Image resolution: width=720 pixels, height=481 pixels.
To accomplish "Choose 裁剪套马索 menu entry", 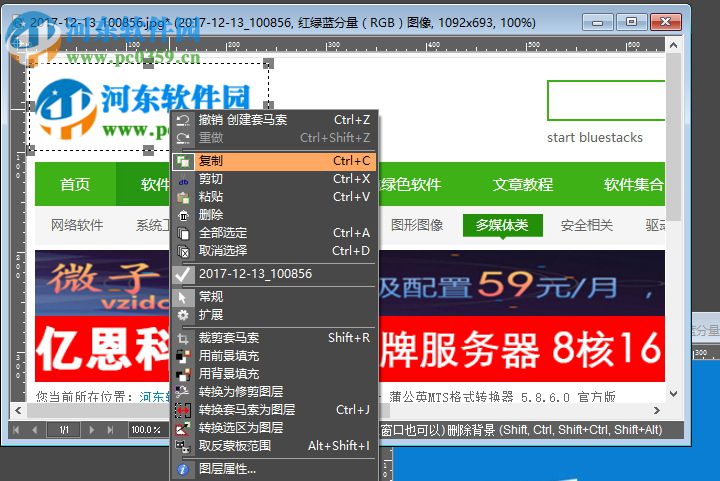I will [x=274, y=338].
